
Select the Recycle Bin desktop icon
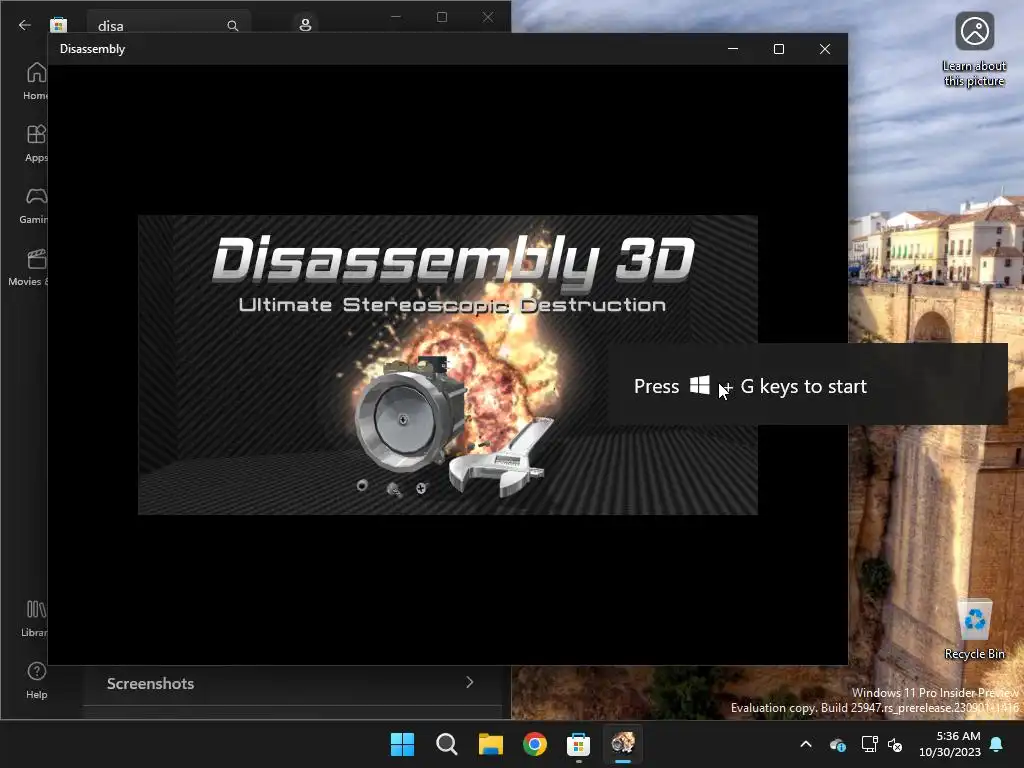(974, 628)
